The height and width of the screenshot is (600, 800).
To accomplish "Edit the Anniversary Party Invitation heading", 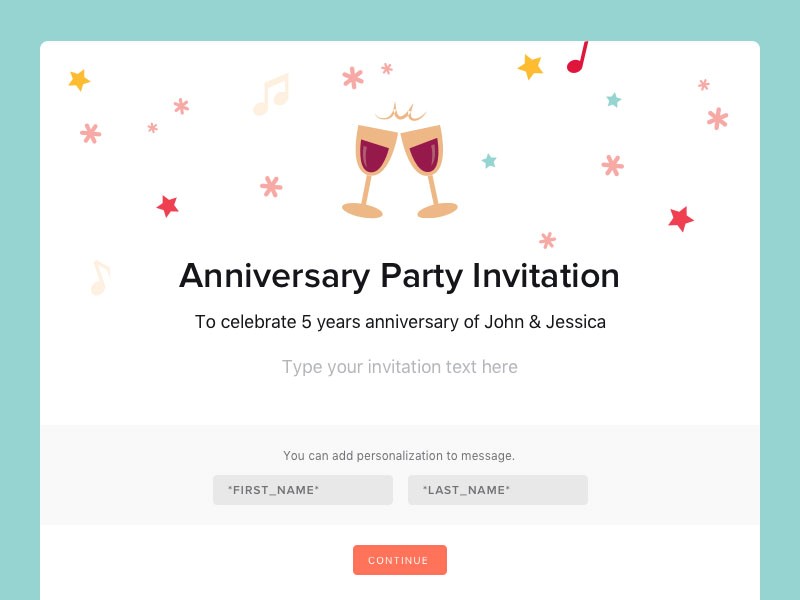I will 399,276.
